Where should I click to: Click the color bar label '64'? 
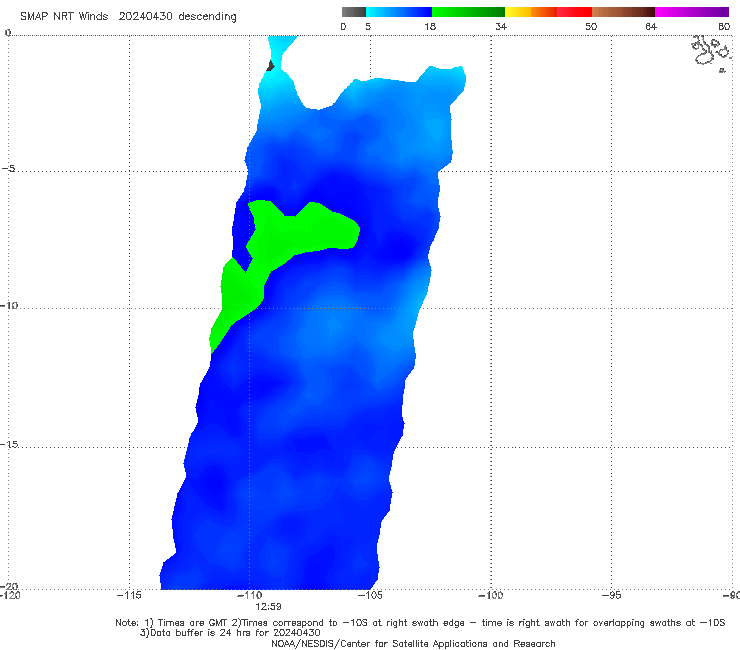(x=651, y=26)
